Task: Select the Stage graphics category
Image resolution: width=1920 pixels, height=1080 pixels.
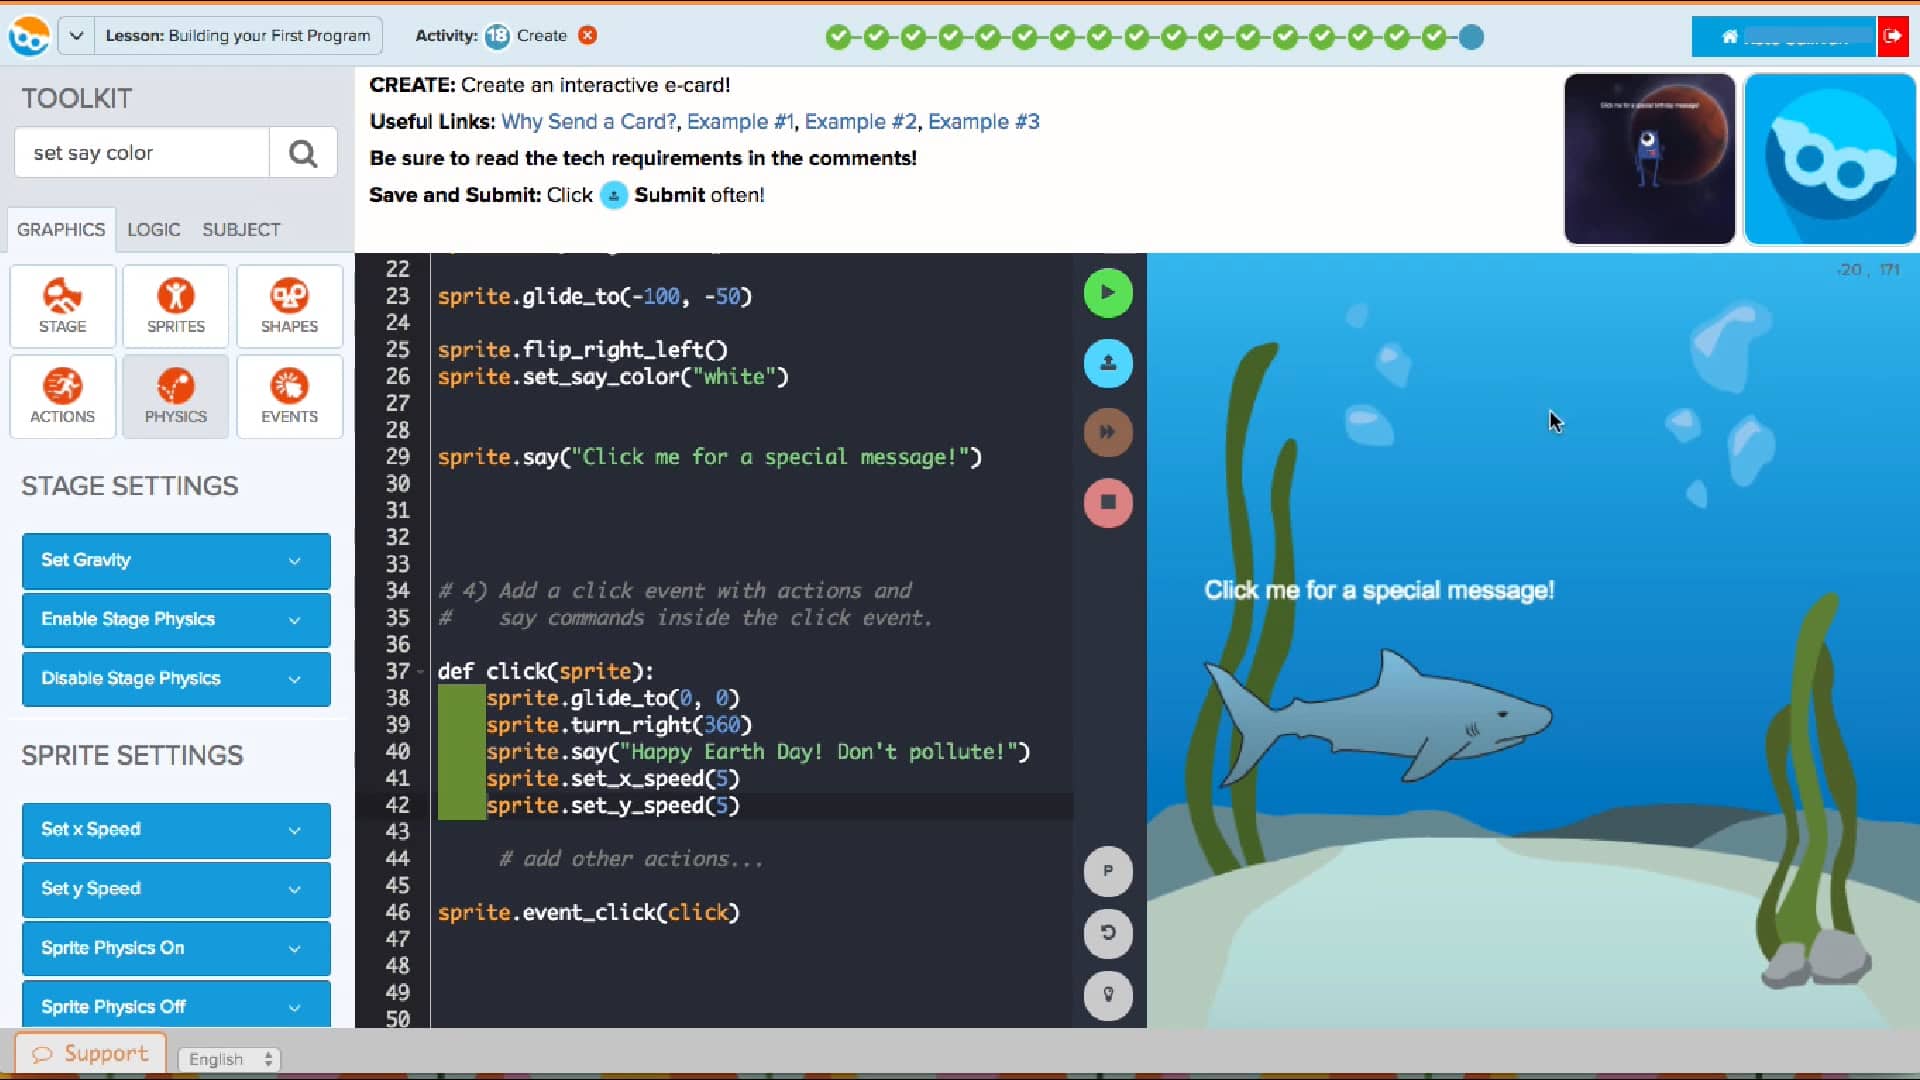Action: [62, 306]
